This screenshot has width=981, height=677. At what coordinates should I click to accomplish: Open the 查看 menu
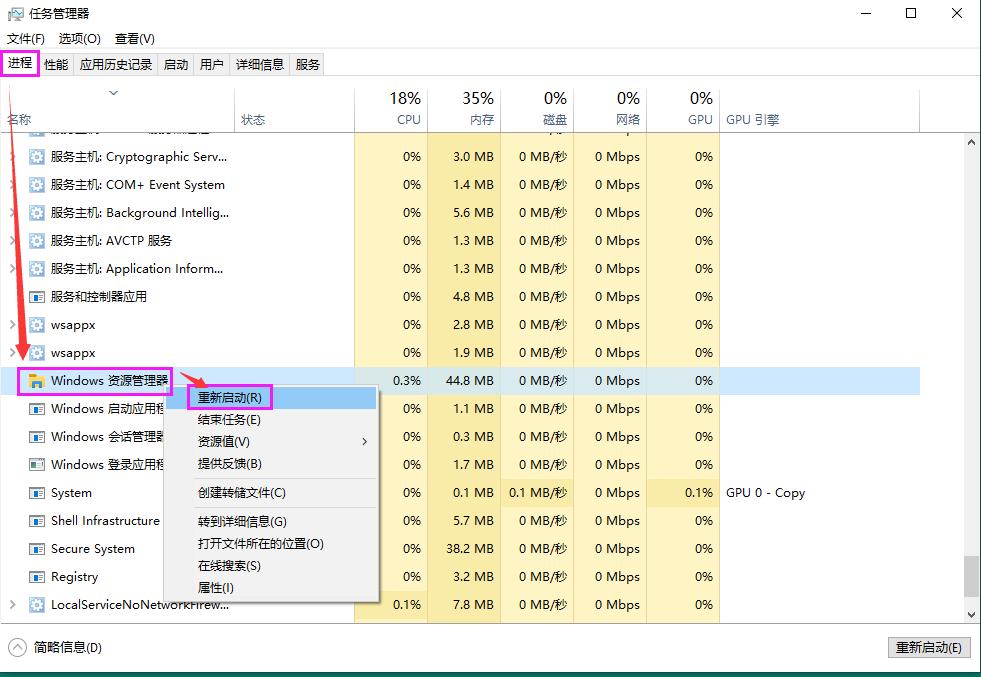[x=135, y=38]
